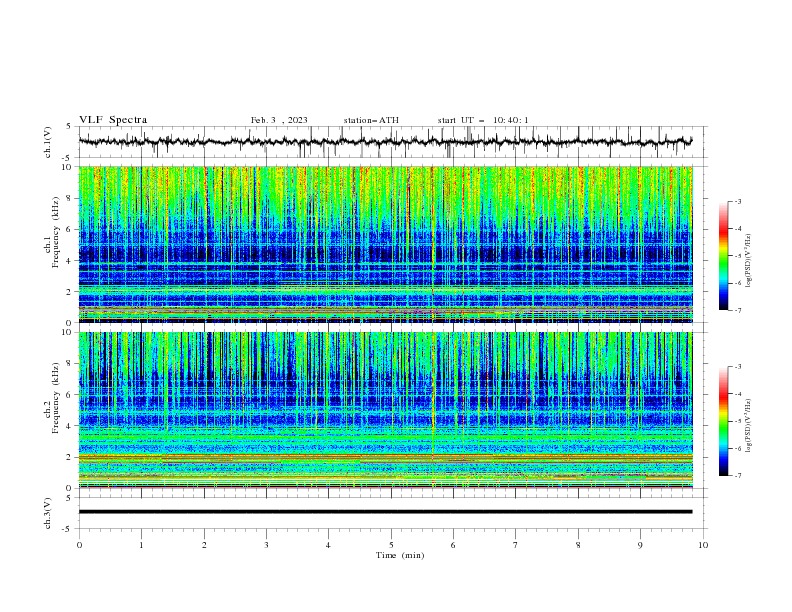Click time axis tick label "6"
Viewport: 792px width, 612px height.
453,545
